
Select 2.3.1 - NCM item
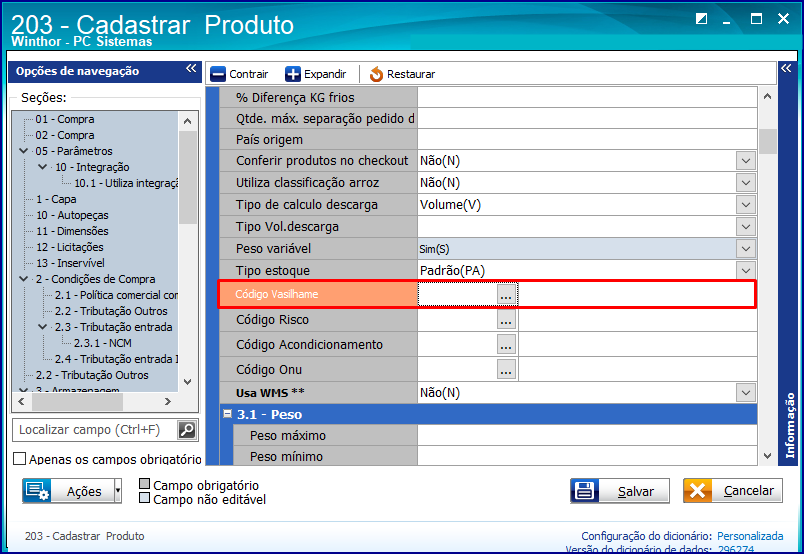click(103, 343)
